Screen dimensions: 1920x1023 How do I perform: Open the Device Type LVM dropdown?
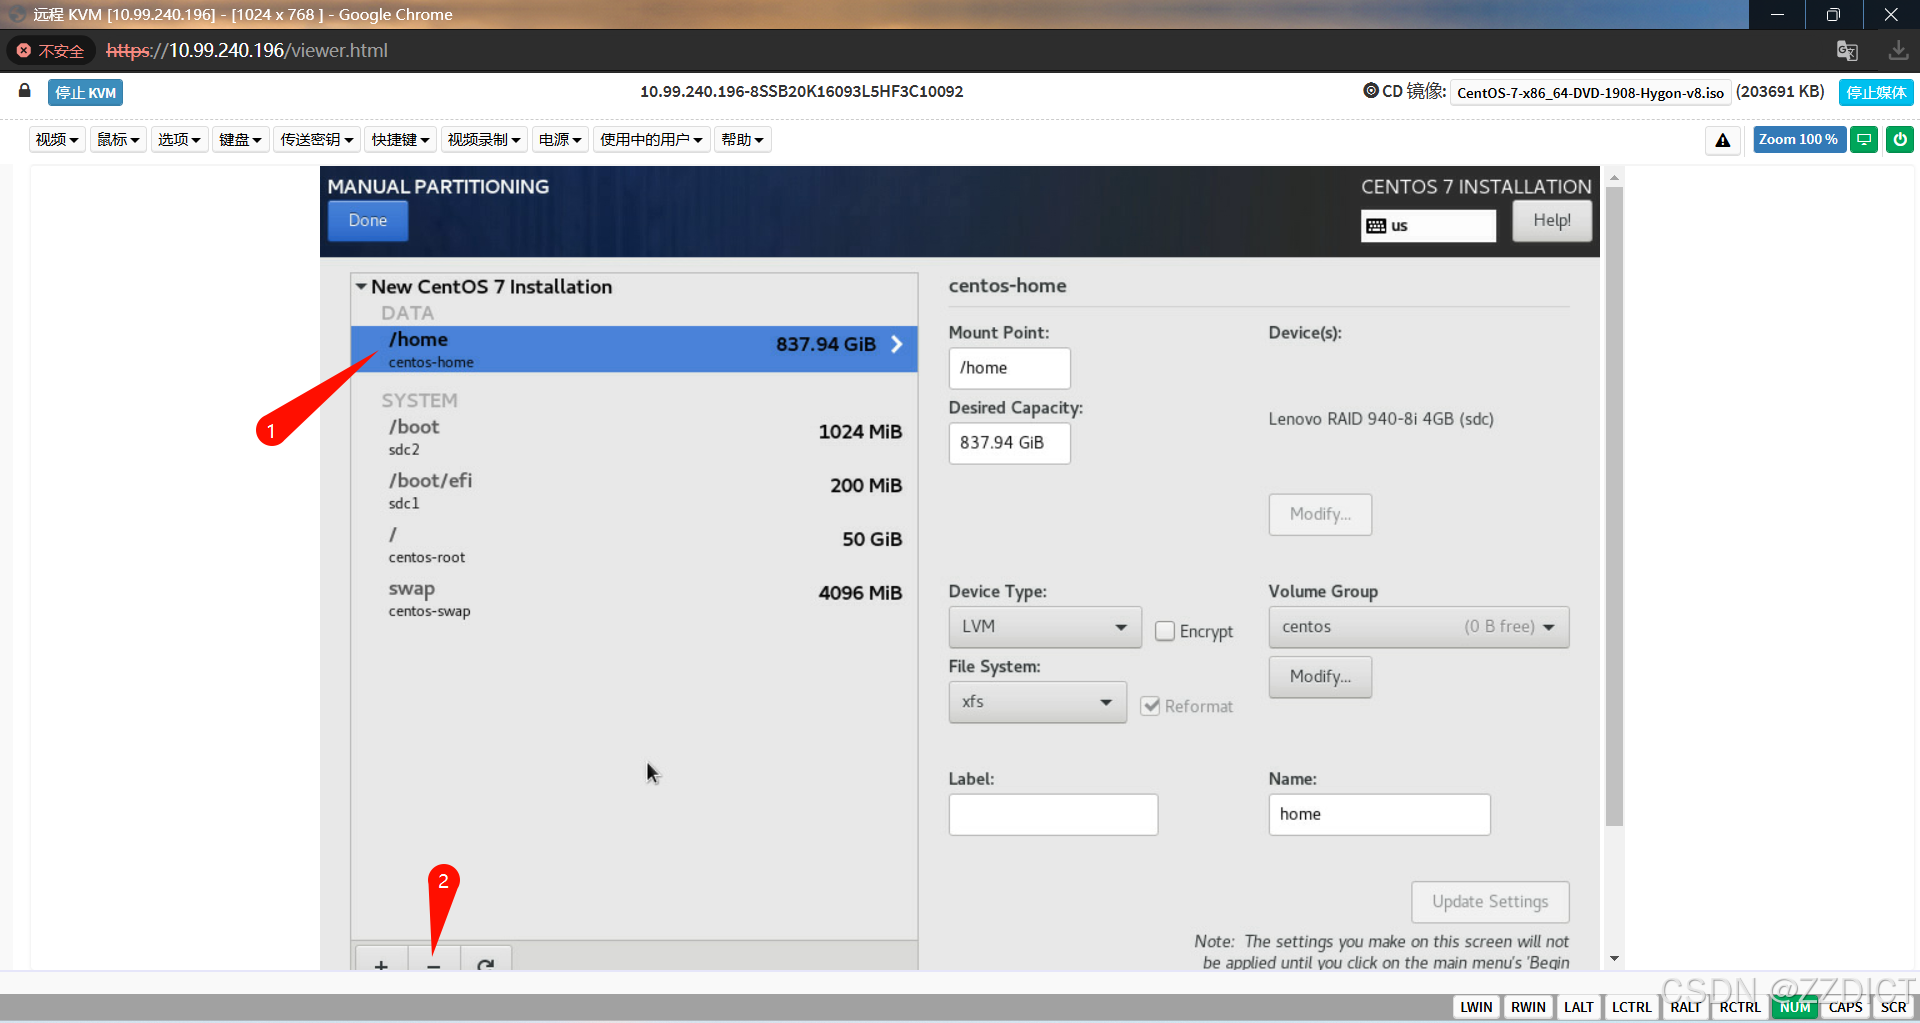click(x=1044, y=627)
